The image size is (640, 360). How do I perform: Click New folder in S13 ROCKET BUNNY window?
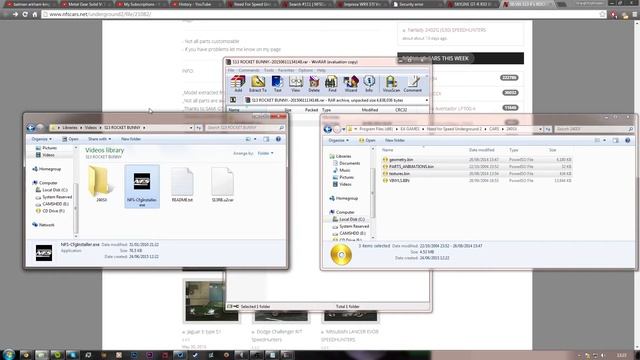131,139
